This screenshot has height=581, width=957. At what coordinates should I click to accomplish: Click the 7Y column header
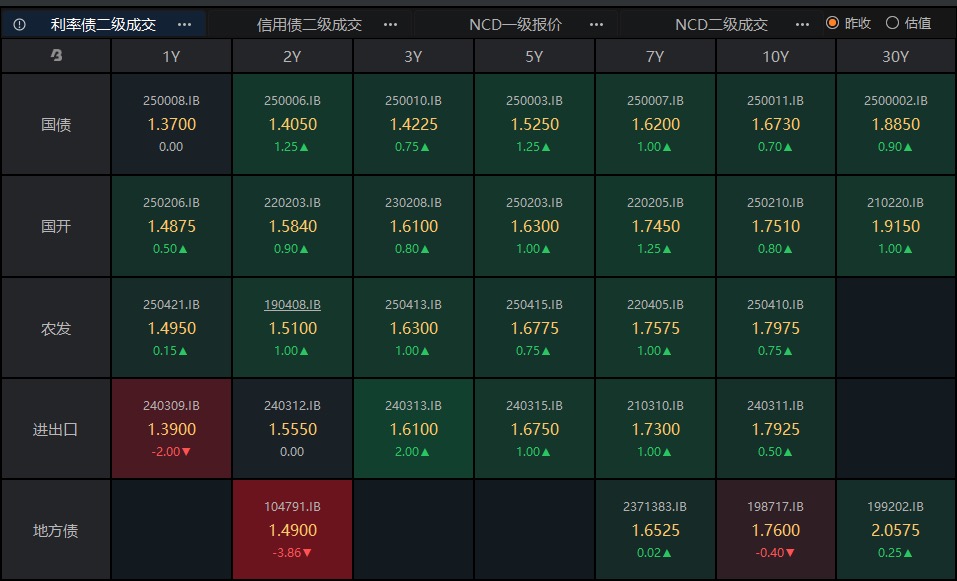coord(655,56)
